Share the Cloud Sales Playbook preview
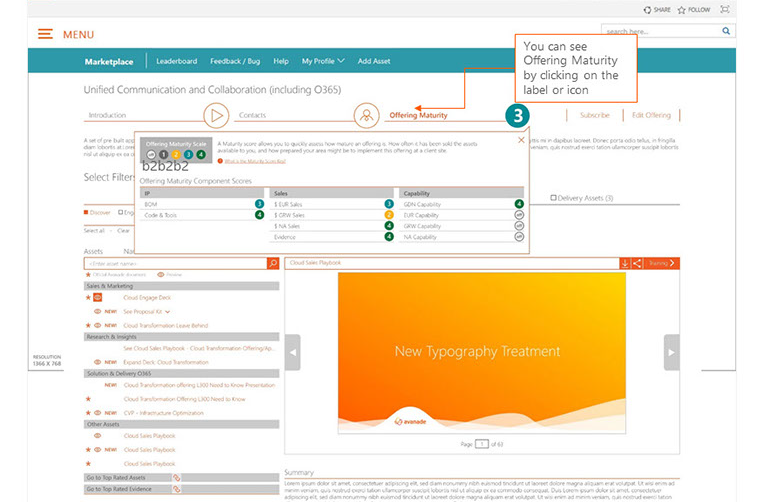763x502 pixels. 638,263
